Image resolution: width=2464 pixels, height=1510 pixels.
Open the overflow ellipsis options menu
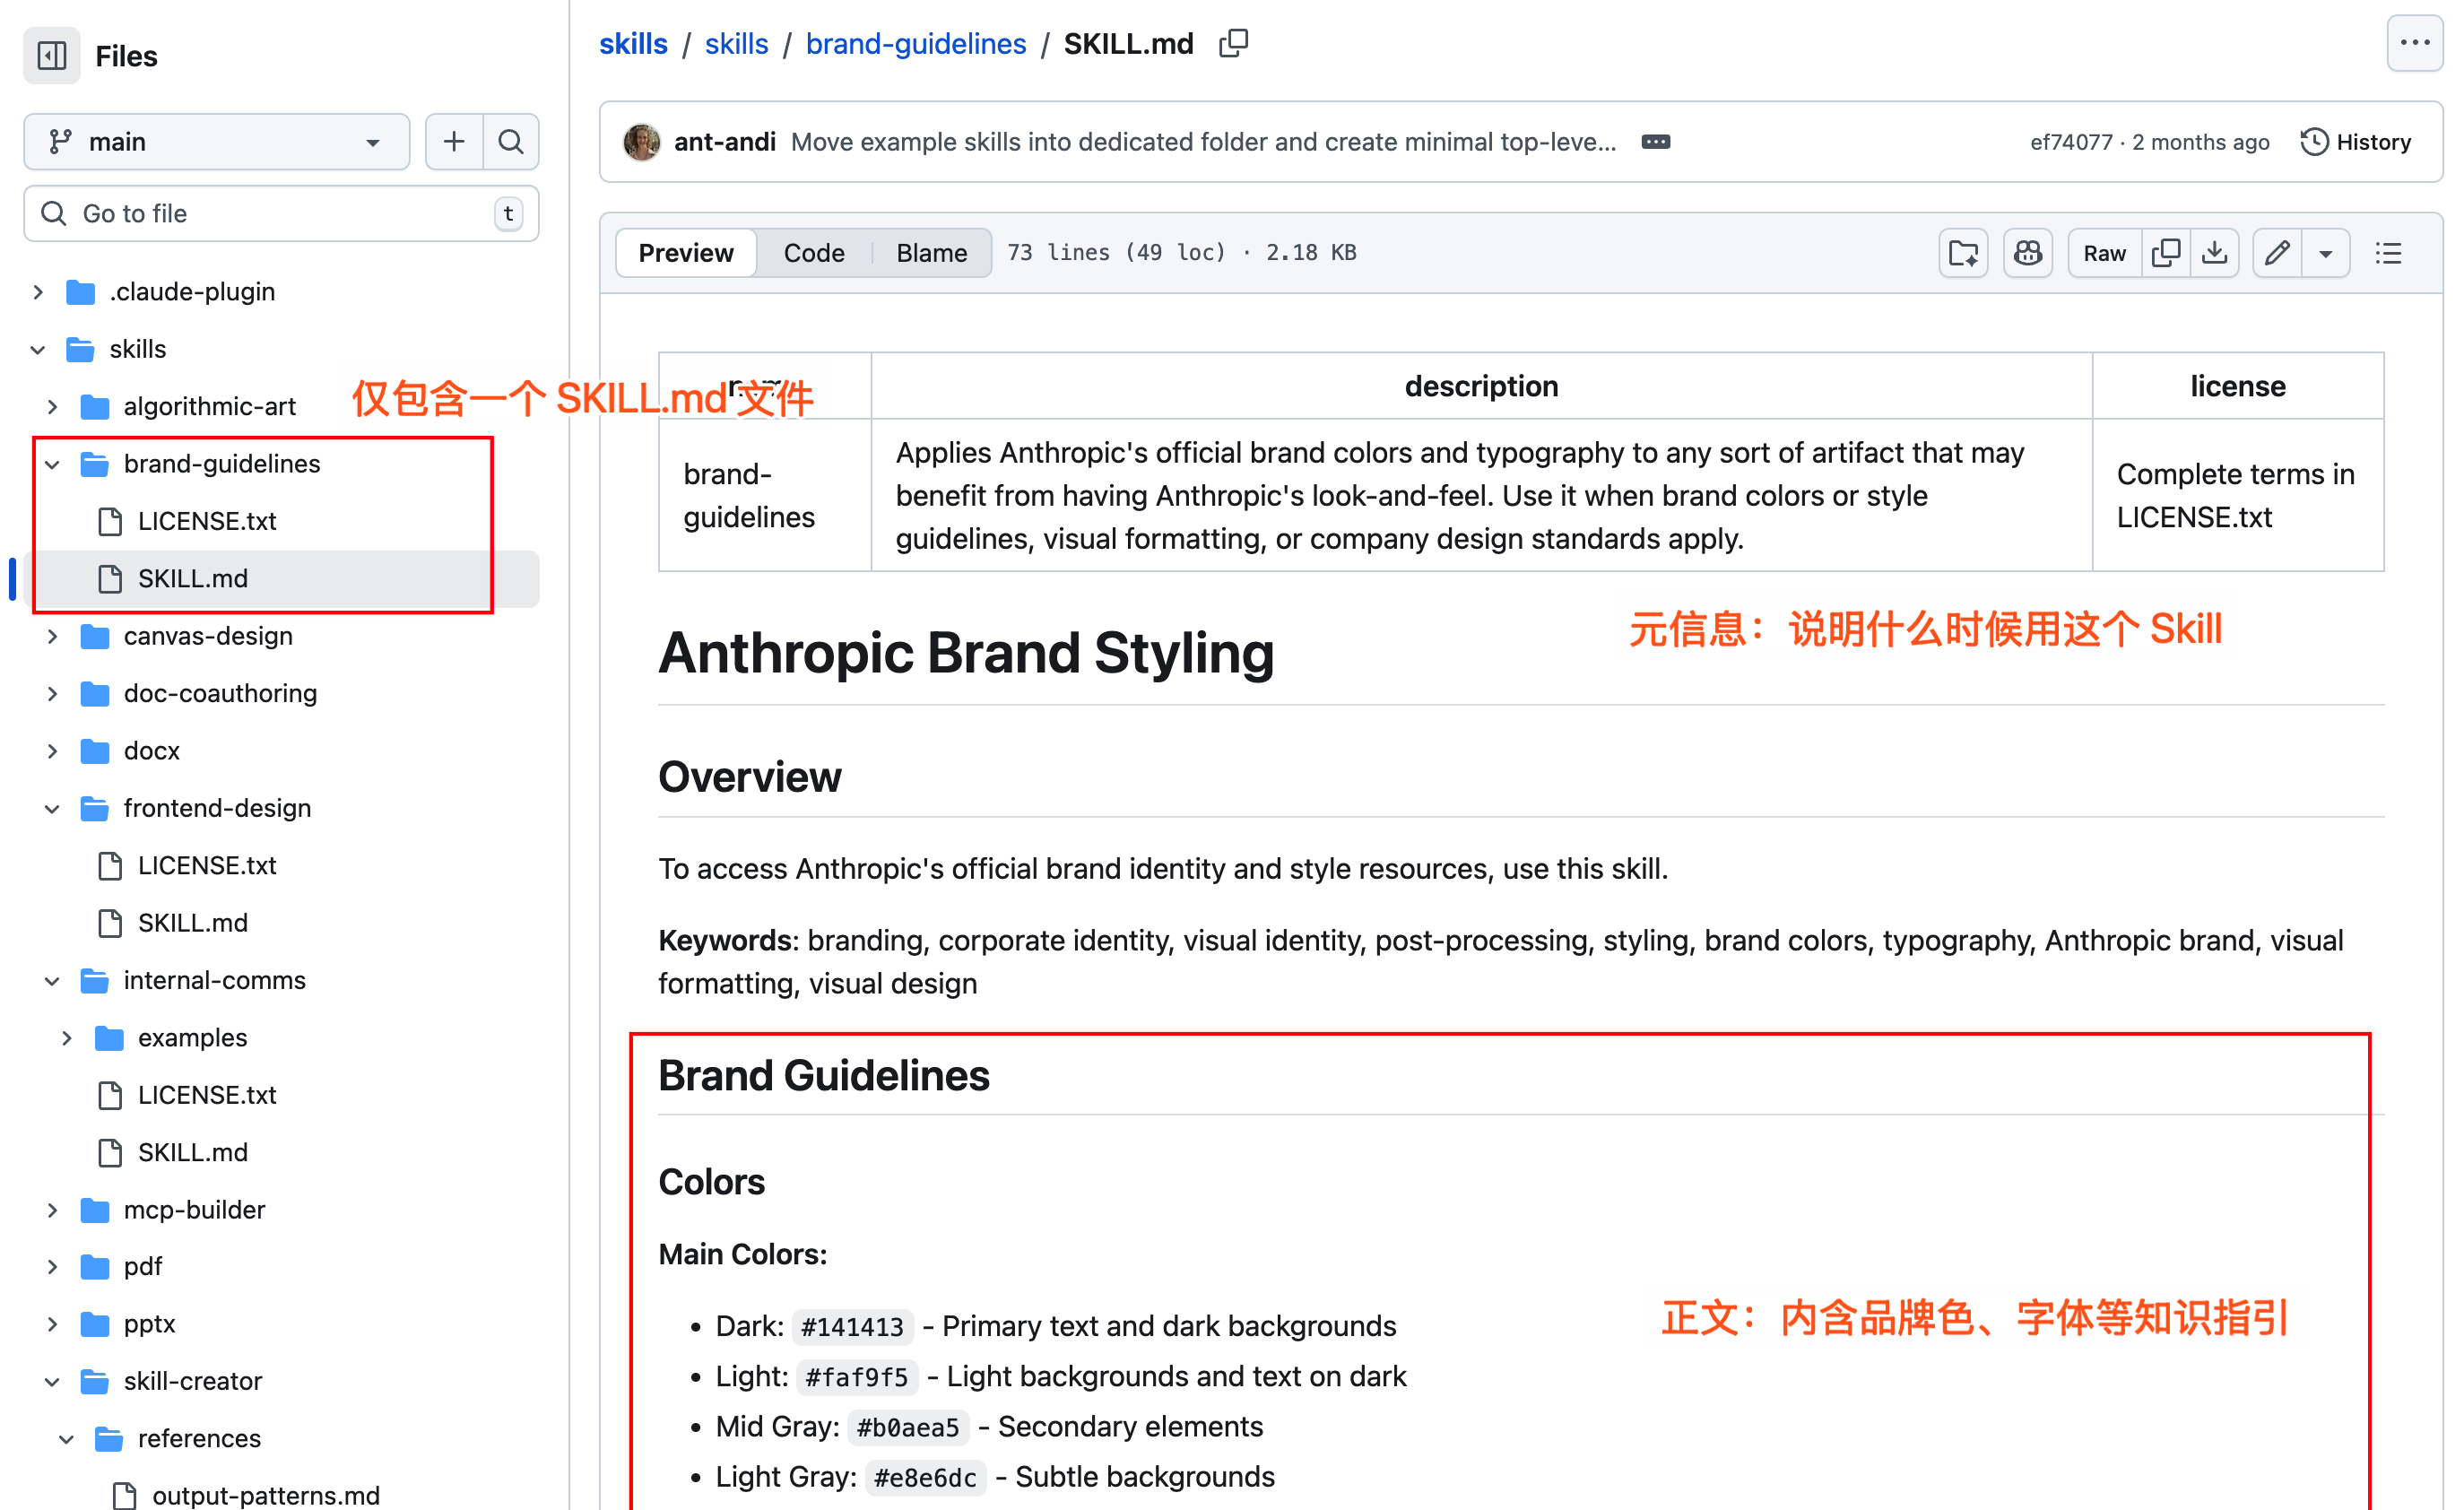[x=2415, y=42]
